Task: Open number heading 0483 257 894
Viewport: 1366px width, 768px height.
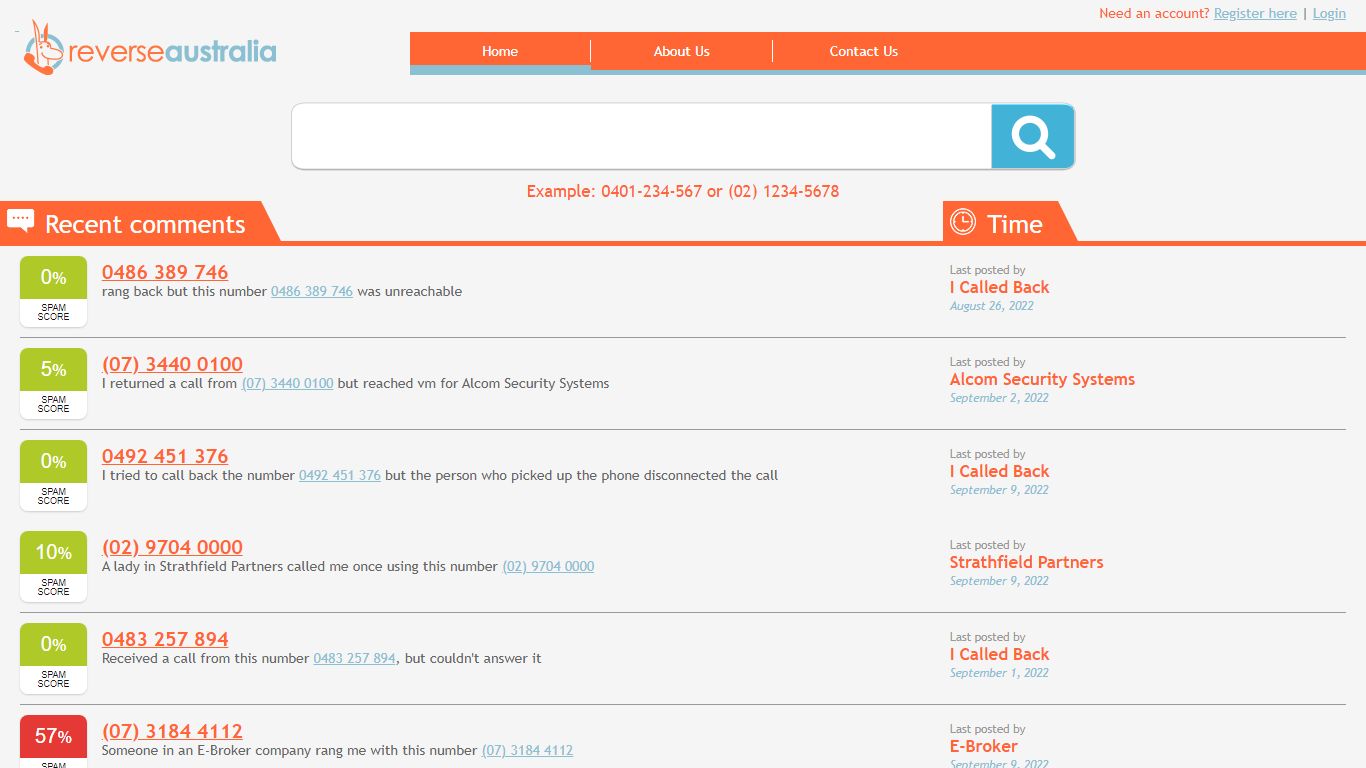Action: pyautogui.click(x=165, y=639)
